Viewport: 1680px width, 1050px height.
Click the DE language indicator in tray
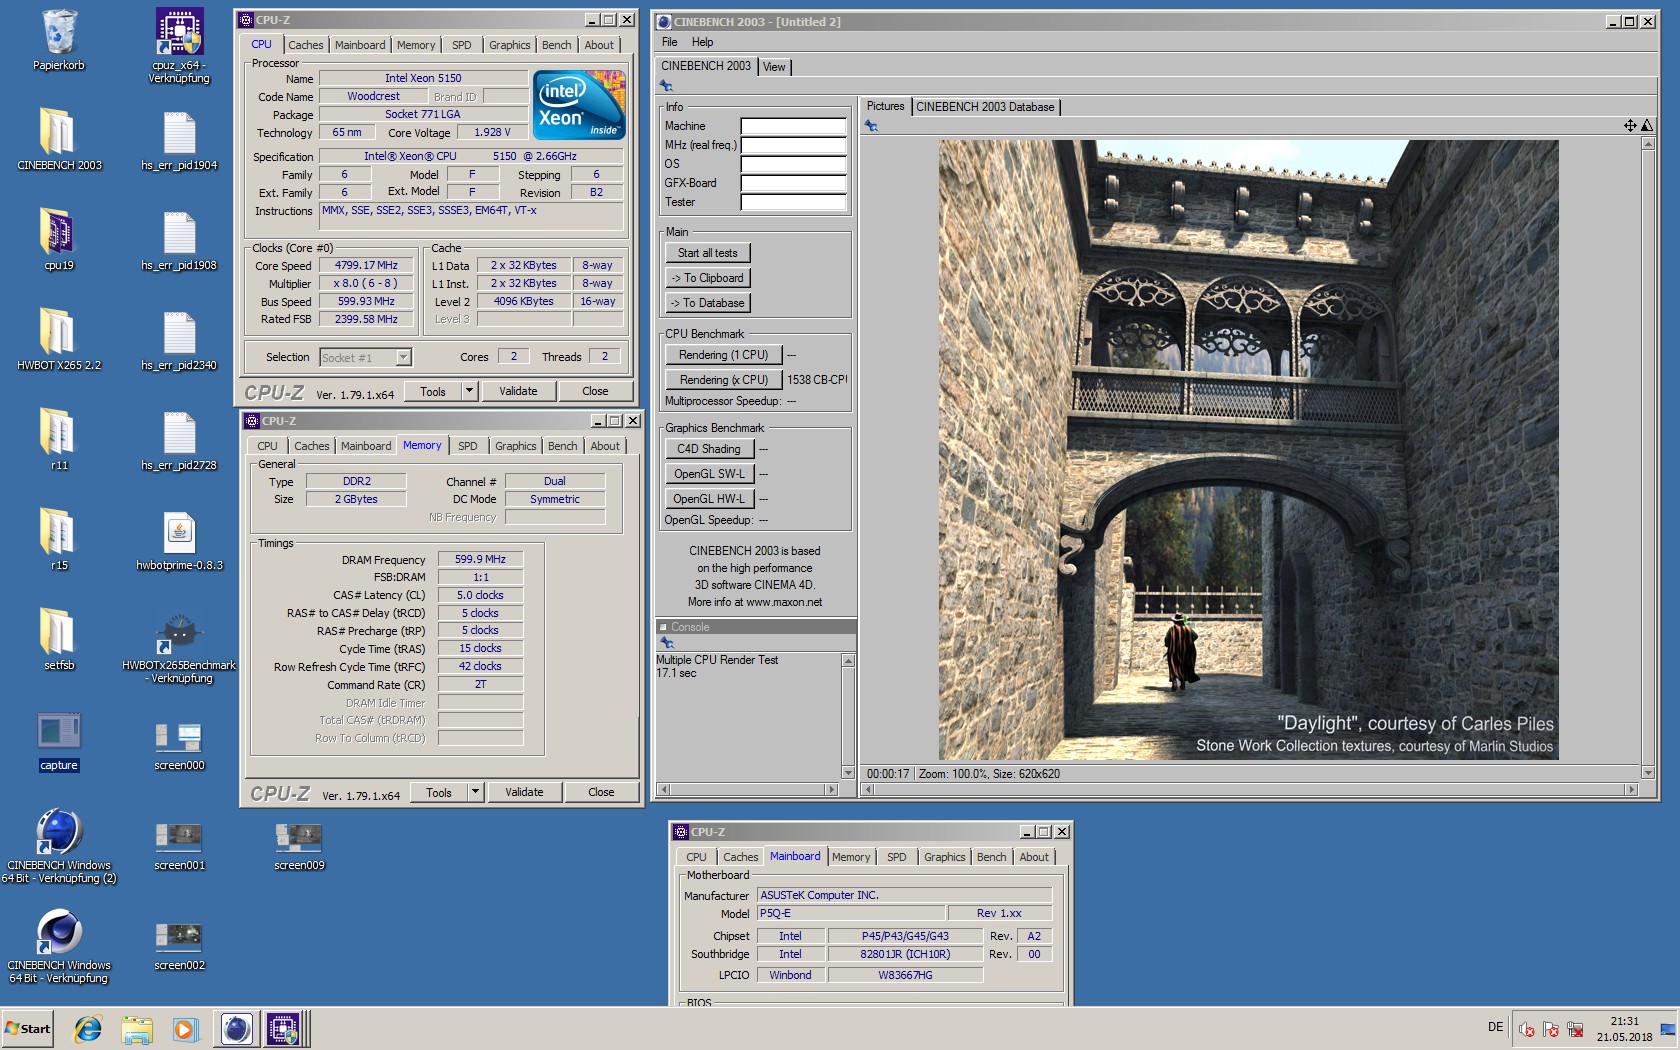click(x=1495, y=1027)
